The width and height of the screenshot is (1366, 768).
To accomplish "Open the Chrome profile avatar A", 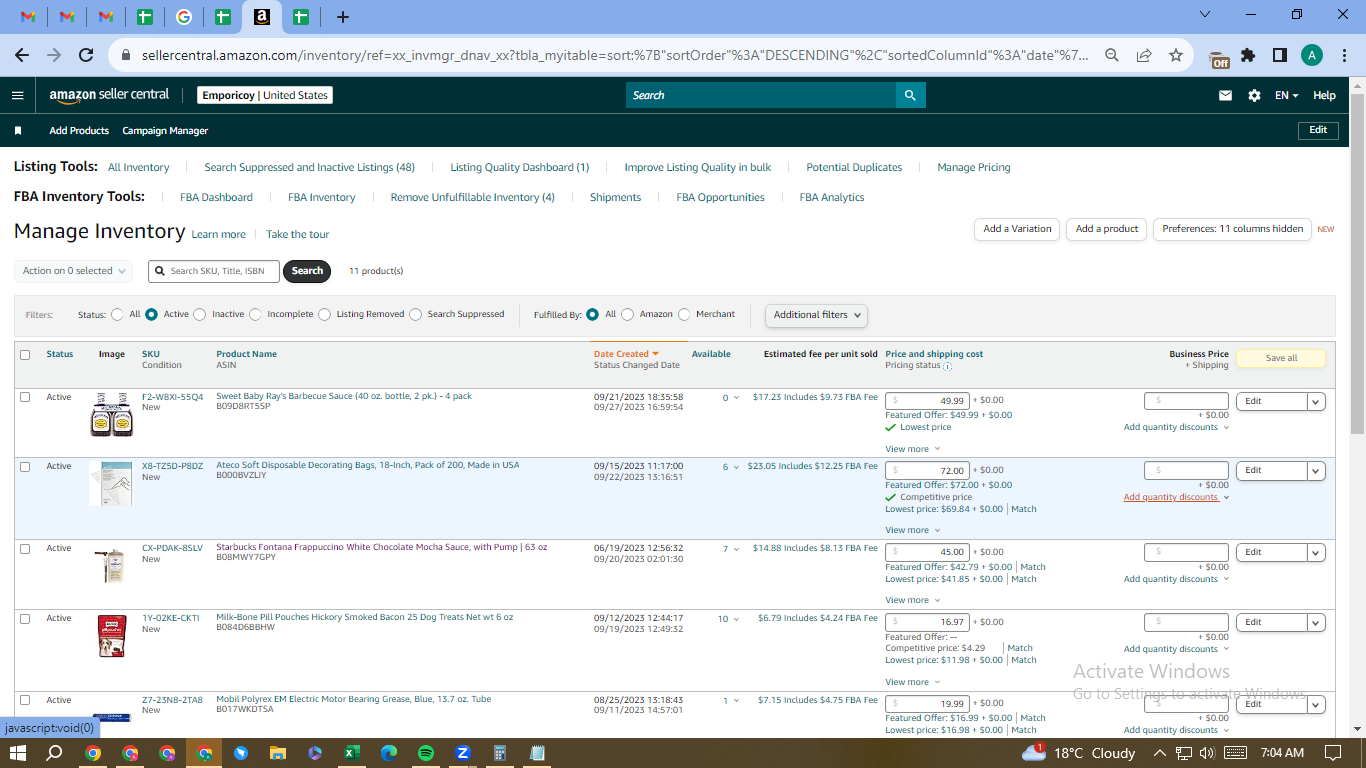I will [1312, 55].
